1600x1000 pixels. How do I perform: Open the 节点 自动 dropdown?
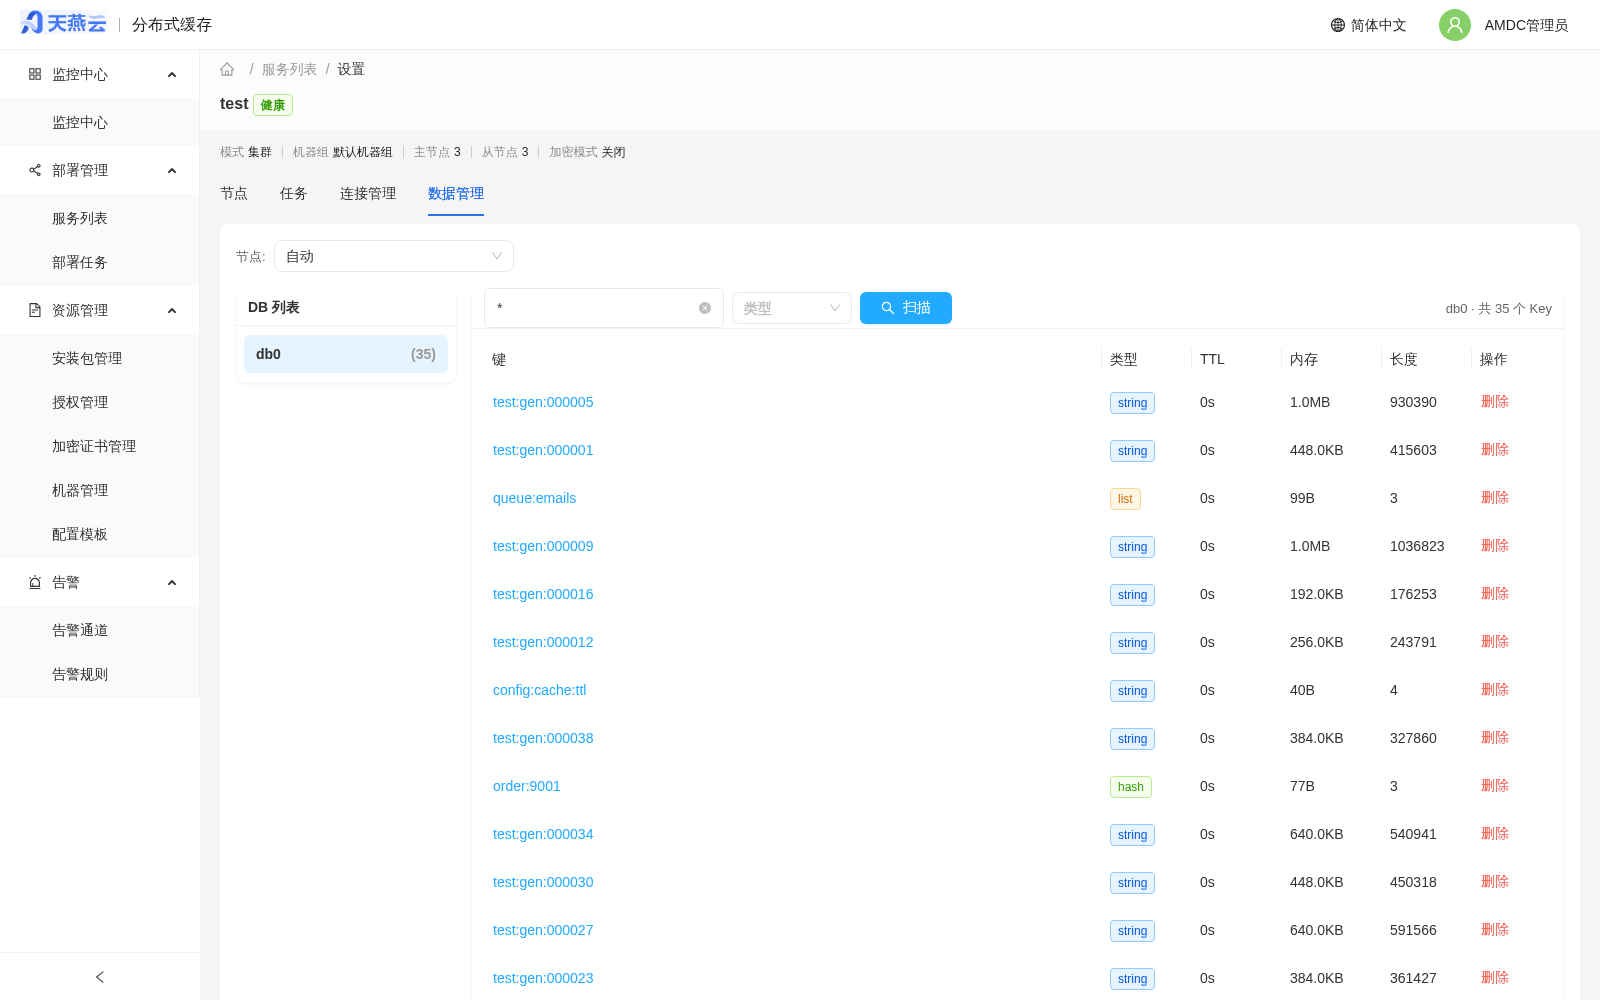(394, 256)
